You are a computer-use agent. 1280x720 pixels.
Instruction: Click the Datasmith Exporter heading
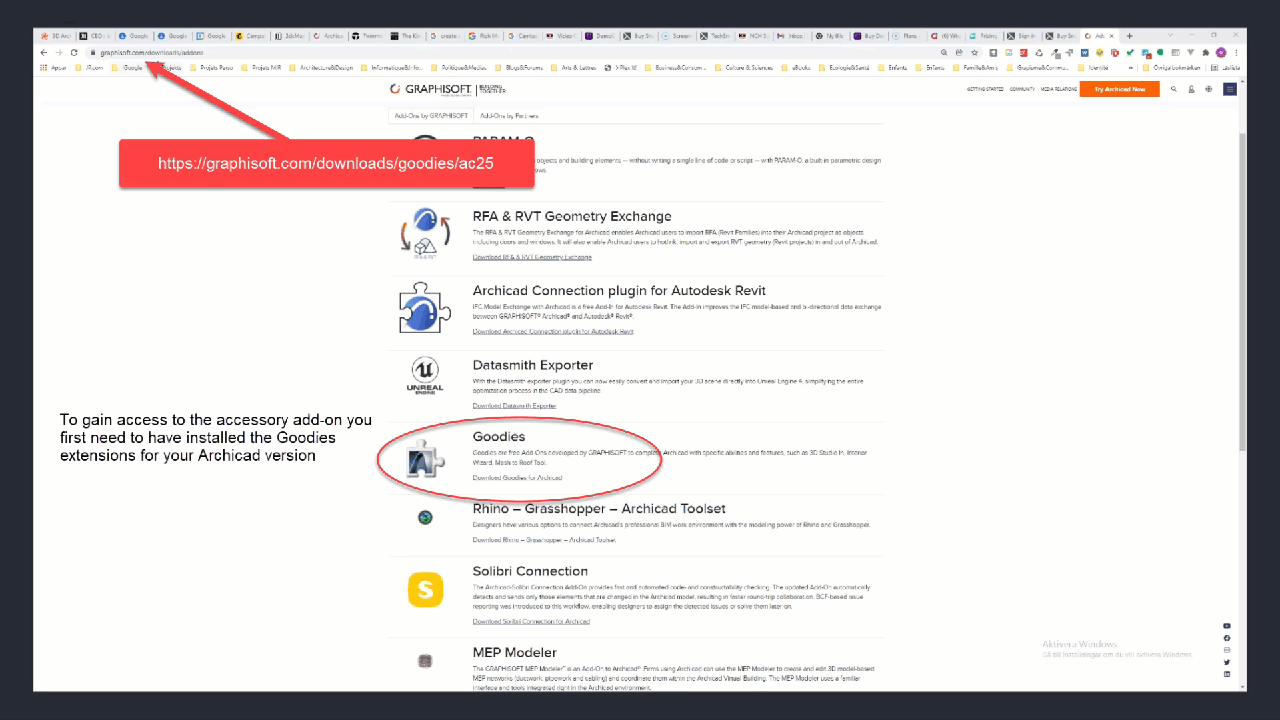point(533,365)
